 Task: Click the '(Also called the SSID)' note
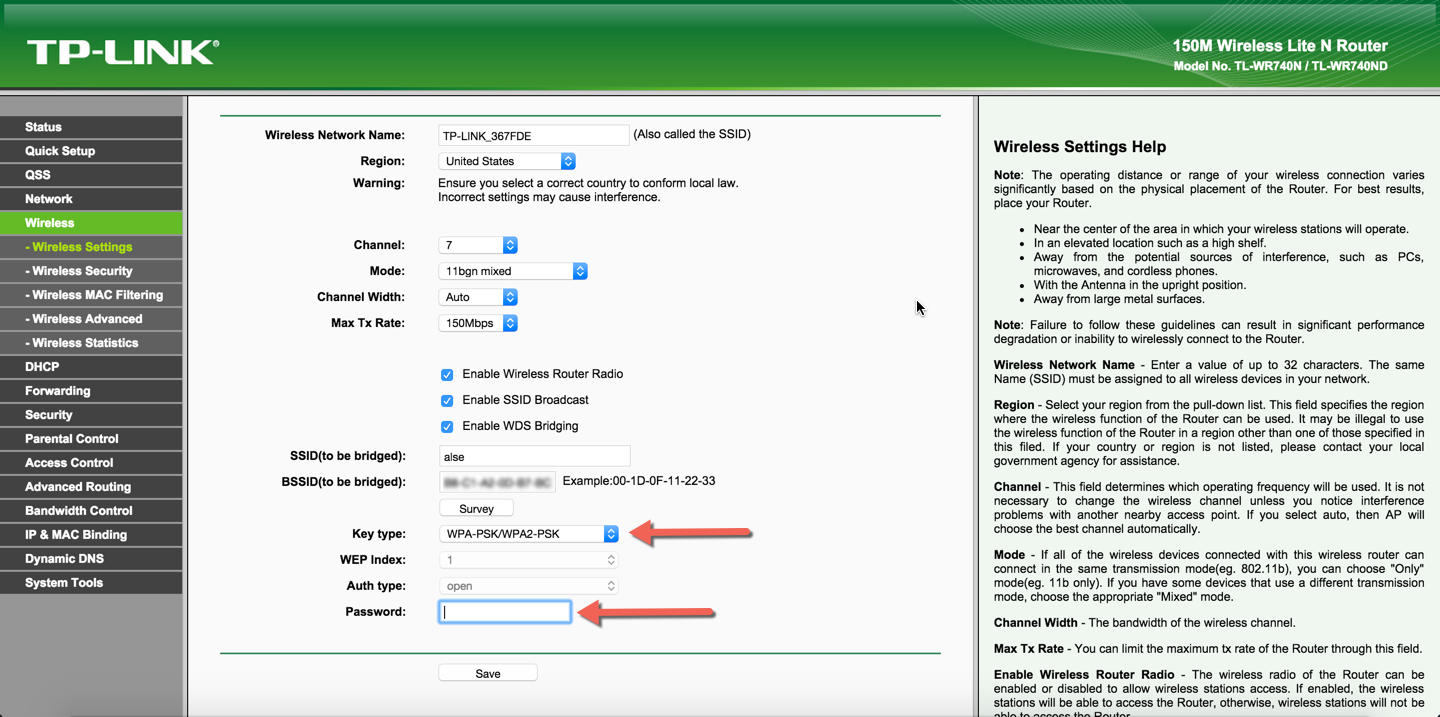[692, 134]
